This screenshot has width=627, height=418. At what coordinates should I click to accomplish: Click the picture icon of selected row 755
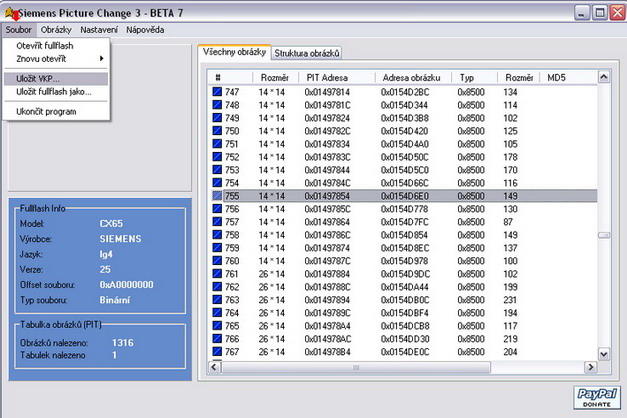click(x=217, y=196)
